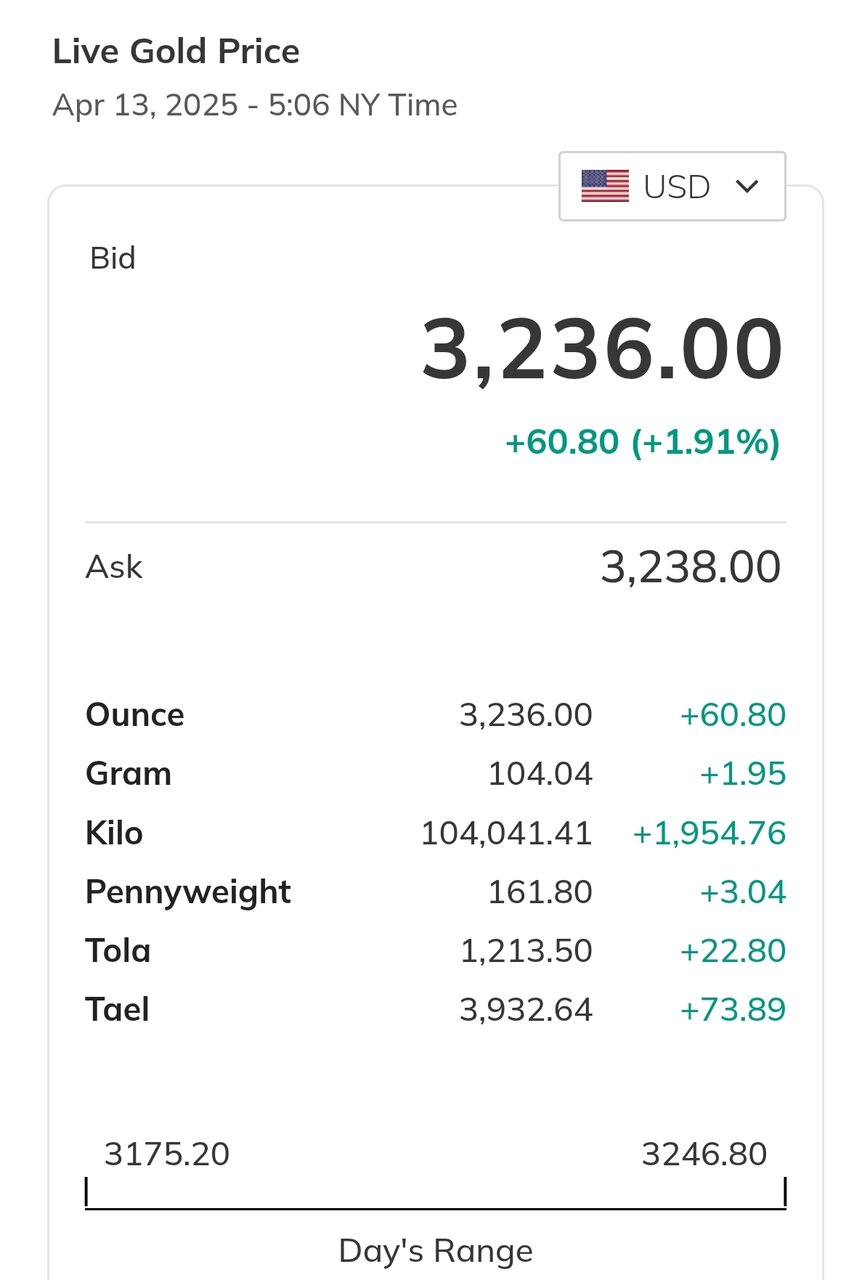Image resolution: width=862 pixels, height=1280 pixels.
Task: Click the date and NY Time text
Action: (255, 105)
